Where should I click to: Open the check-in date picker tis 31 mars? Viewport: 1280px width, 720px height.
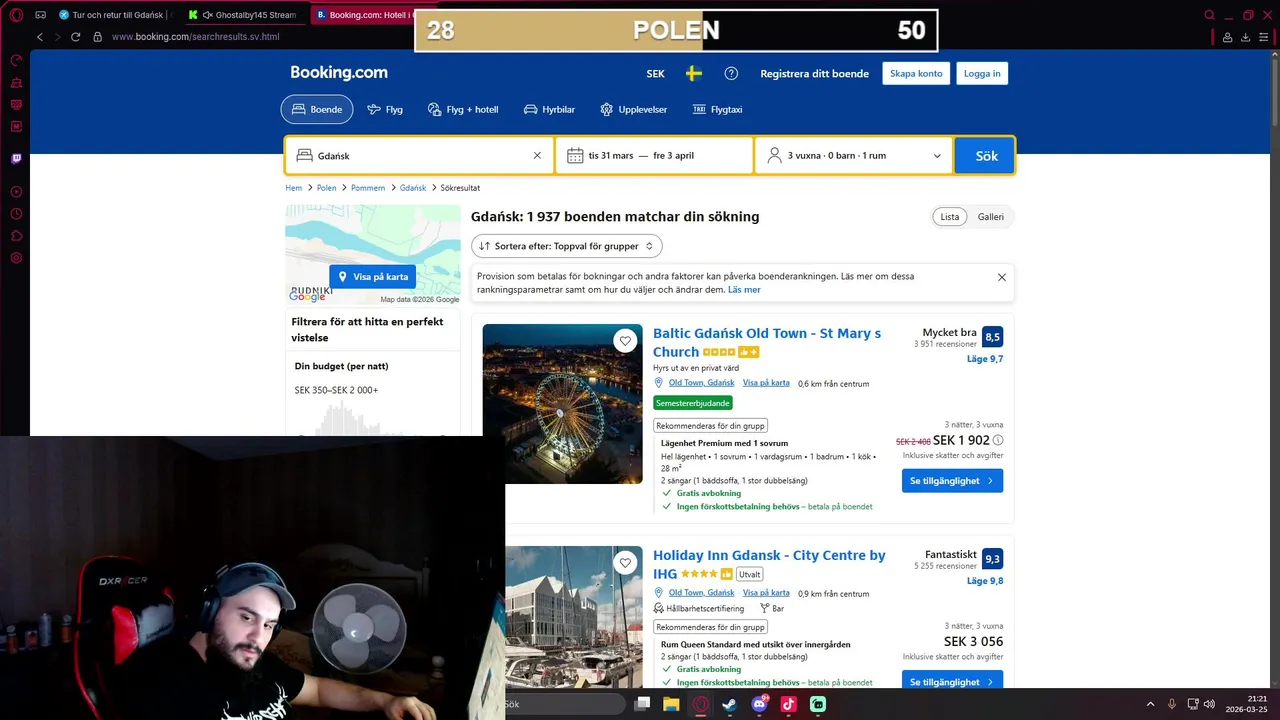click(610, 156)
